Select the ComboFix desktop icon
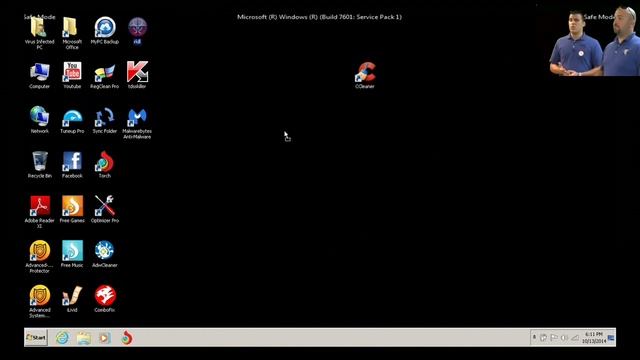Image resolution: width=640 pixels, height=360 pixels. [x=105, y=299]
